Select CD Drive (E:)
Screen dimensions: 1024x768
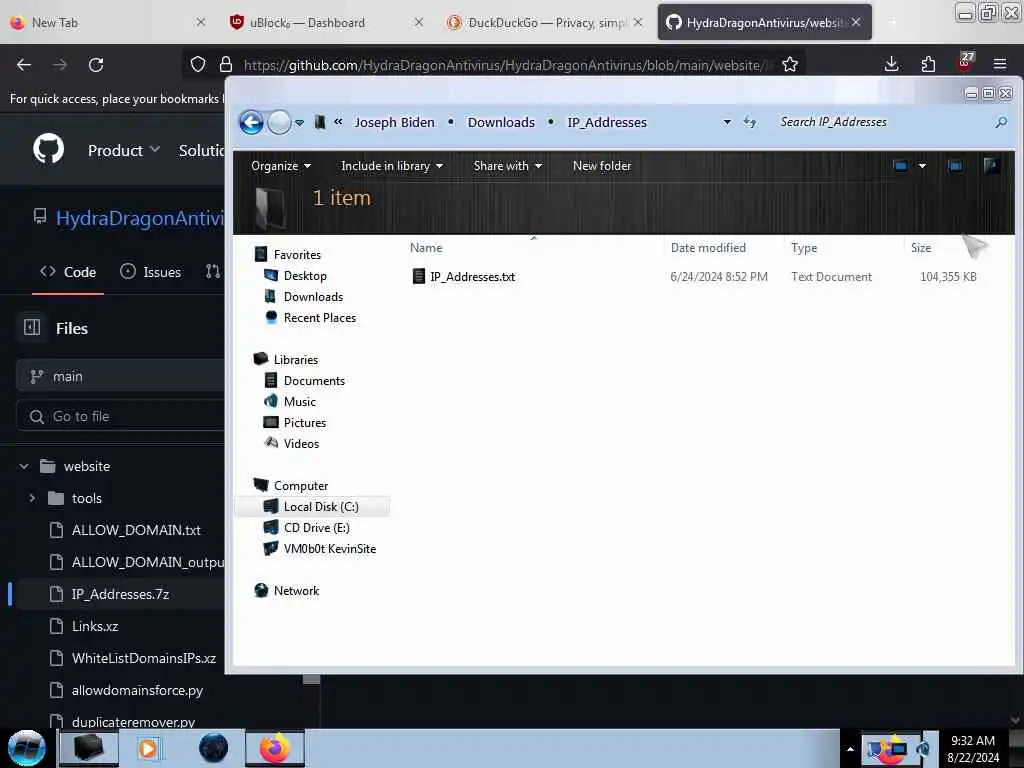point(307,528)
